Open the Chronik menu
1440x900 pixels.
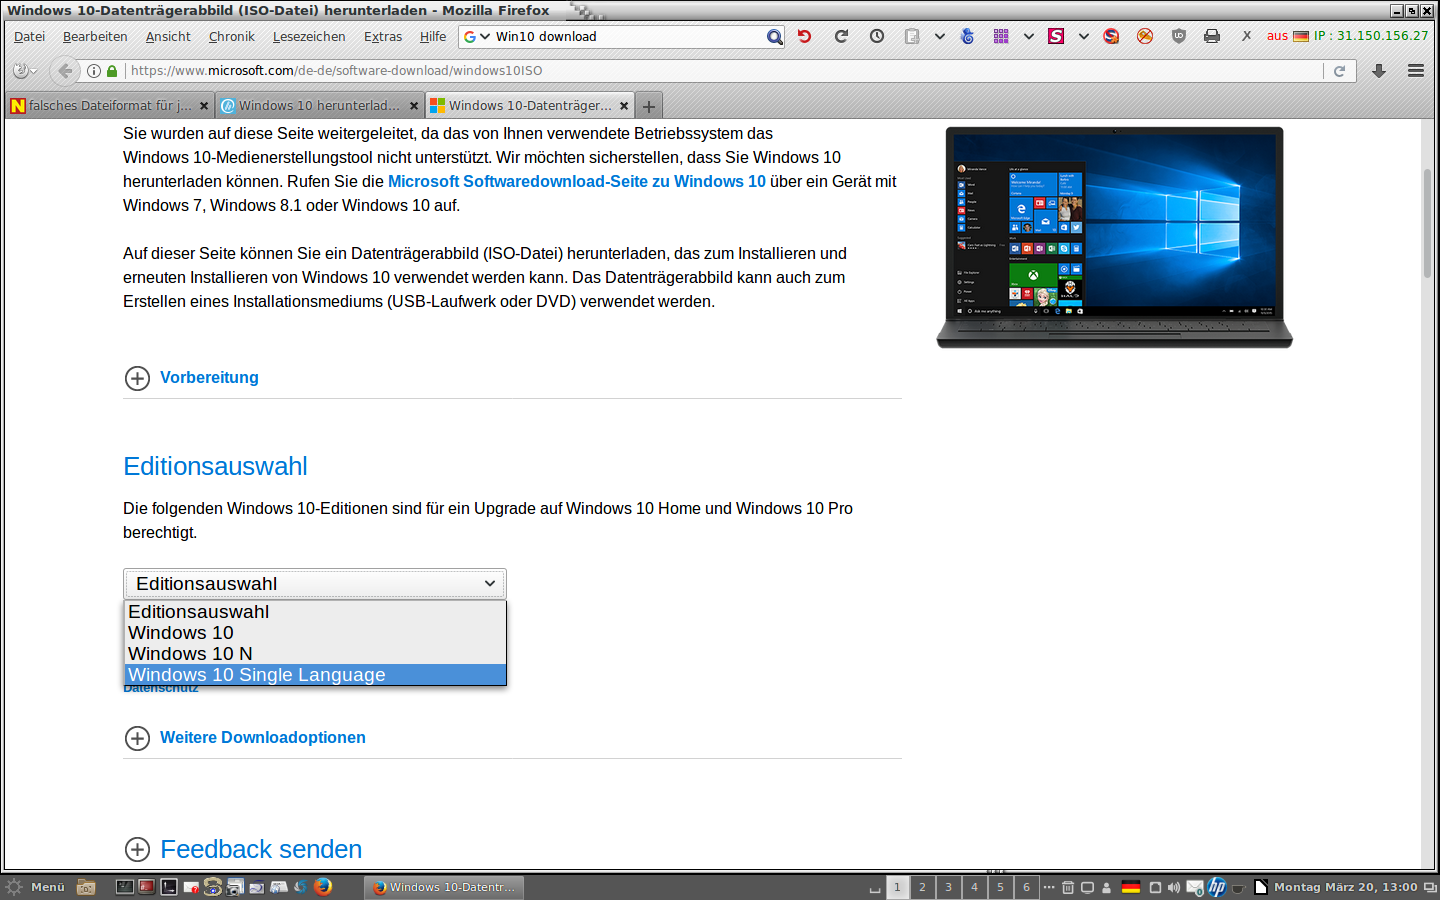[x=232, y=37]
